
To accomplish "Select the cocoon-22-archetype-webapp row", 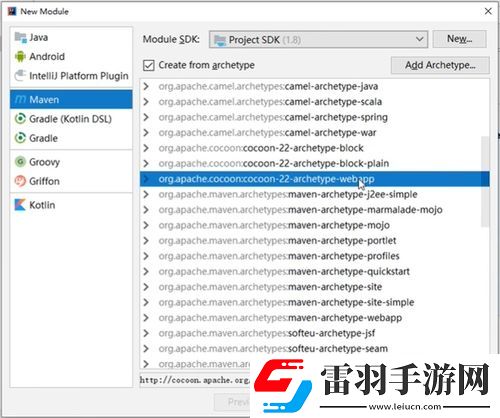I will 315,179.
